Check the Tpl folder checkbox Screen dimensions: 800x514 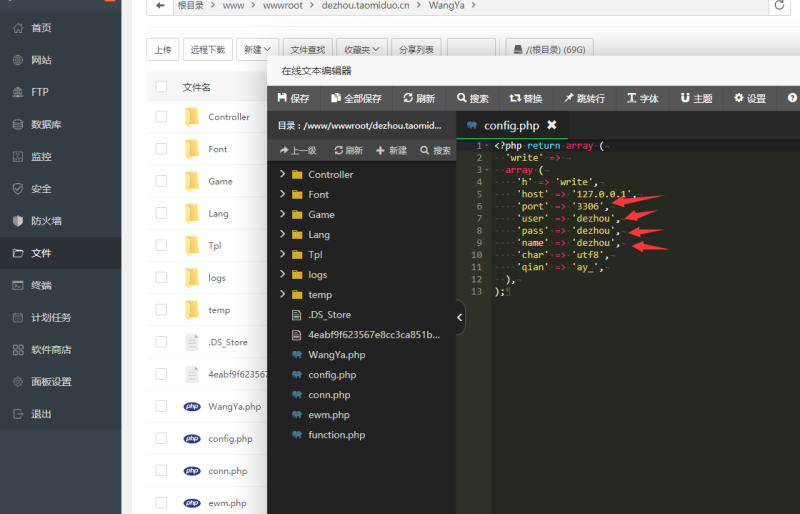(x=161, y=246)
